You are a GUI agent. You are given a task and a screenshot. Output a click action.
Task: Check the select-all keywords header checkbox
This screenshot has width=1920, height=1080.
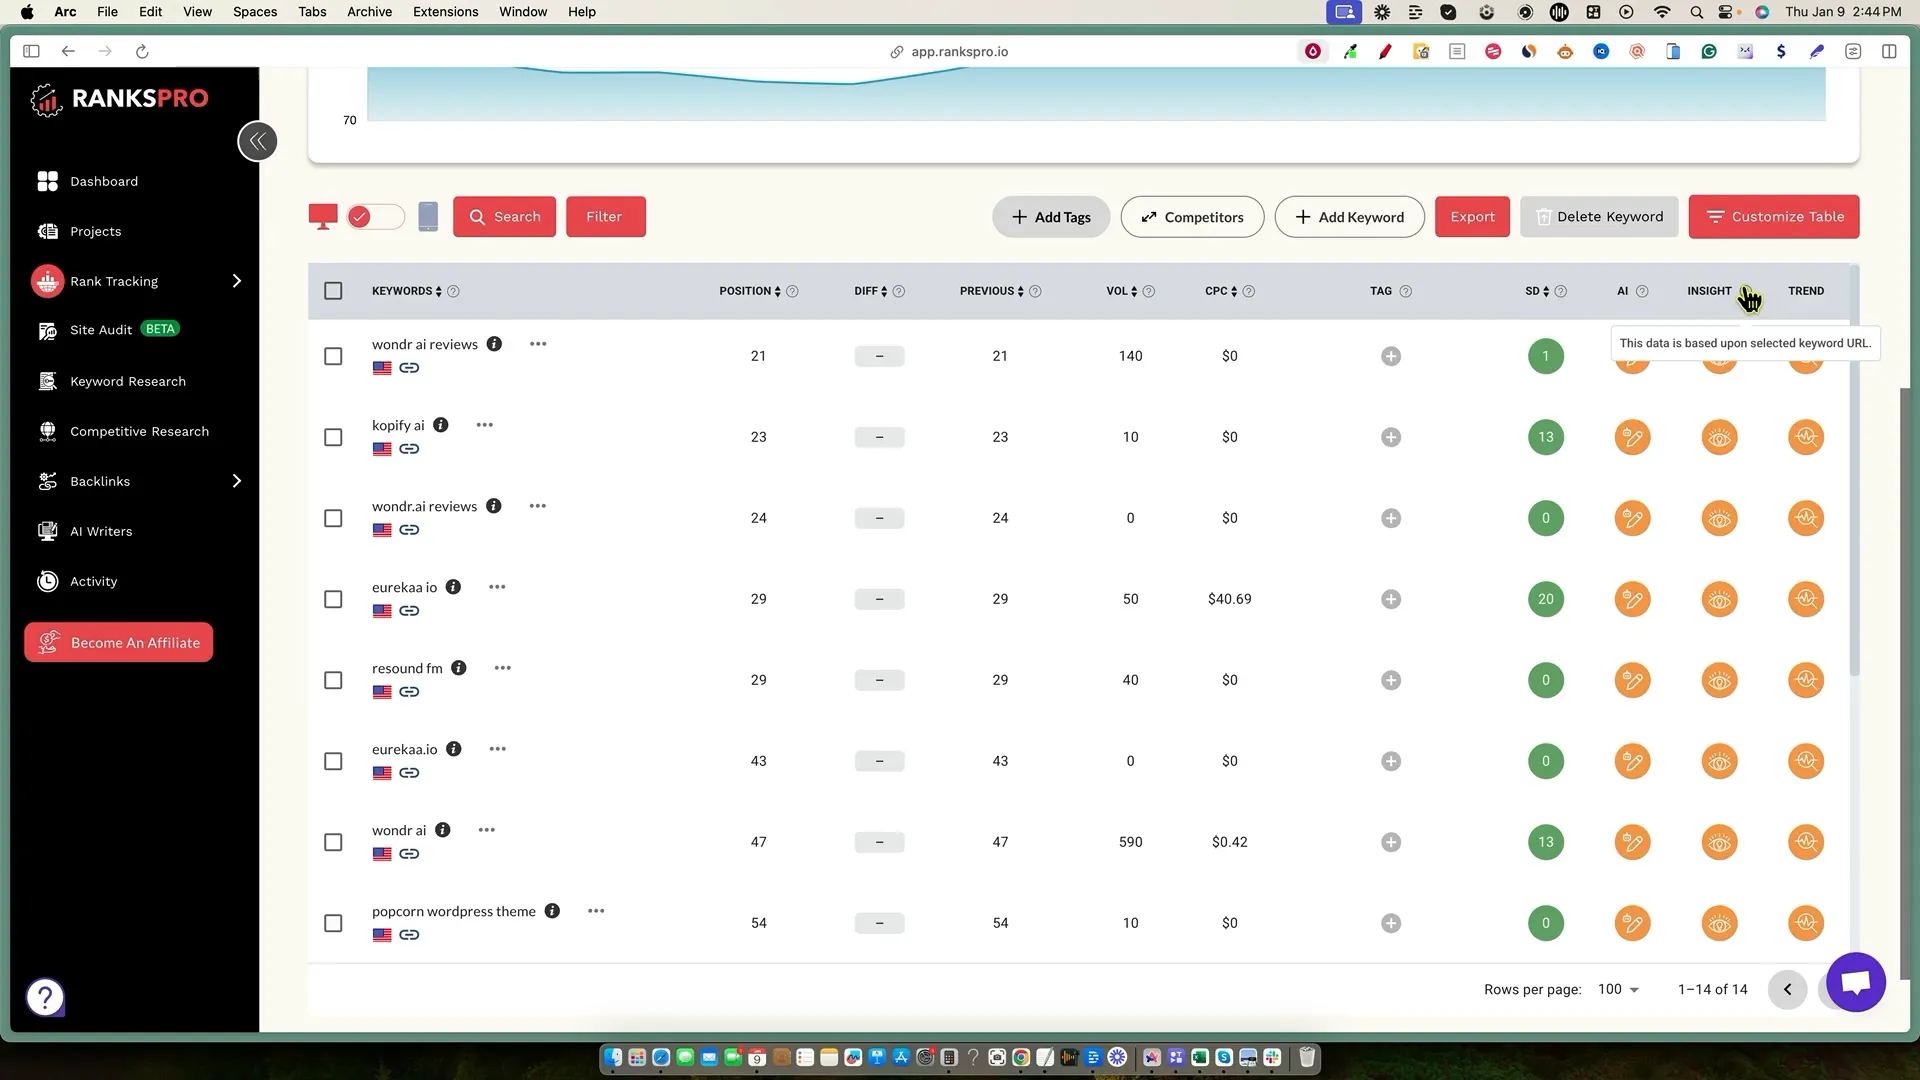click(333, 291)
